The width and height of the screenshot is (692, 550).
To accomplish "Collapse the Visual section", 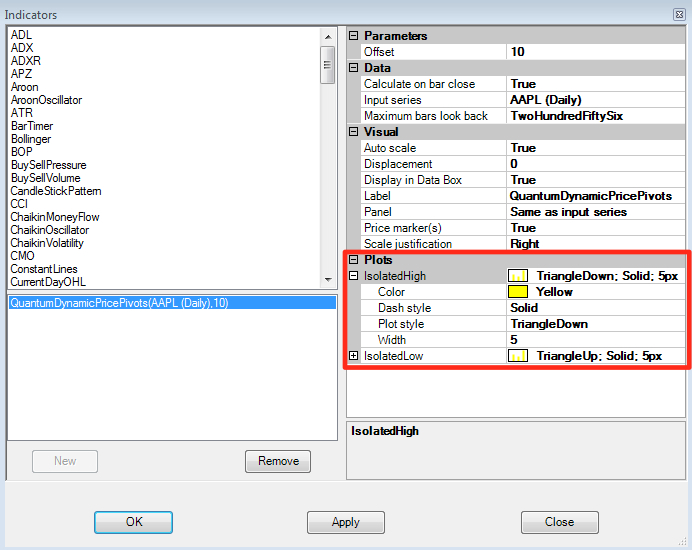I will [354, 132].
